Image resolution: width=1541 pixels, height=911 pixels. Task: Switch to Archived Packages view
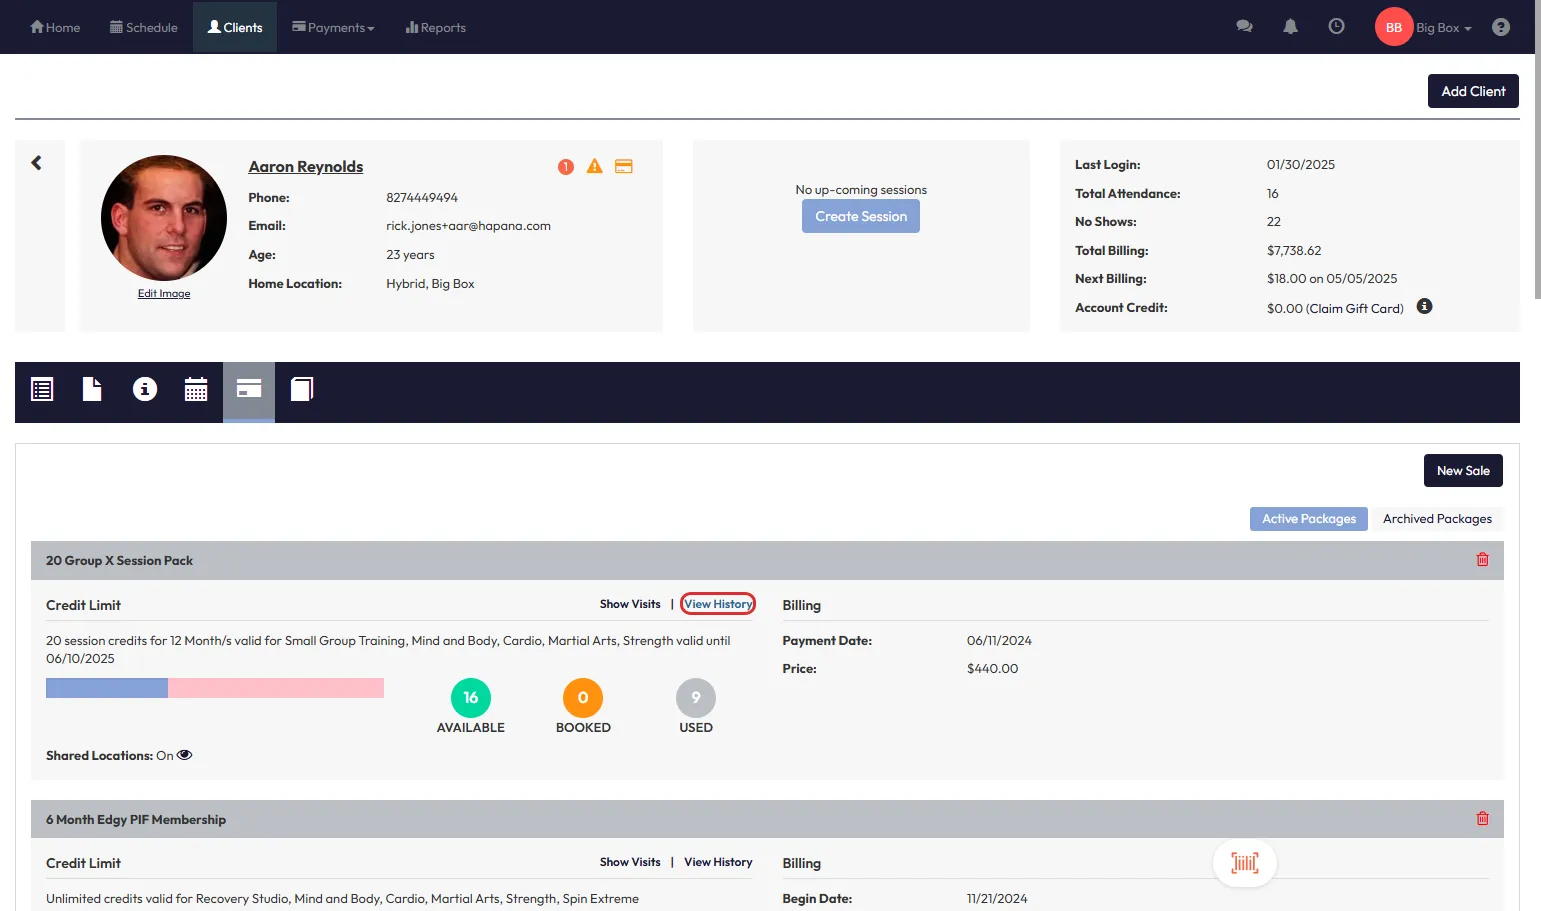click(1436, 519)
